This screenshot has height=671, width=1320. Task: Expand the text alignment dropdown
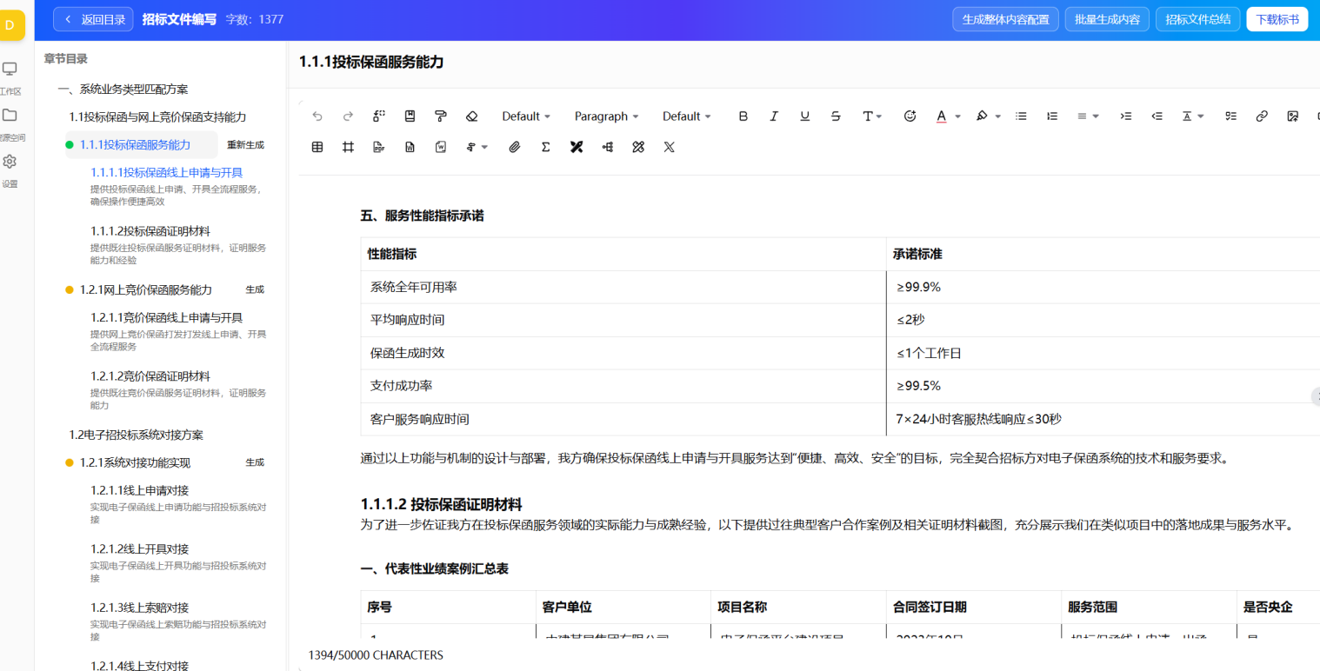tap(1087, 116)
